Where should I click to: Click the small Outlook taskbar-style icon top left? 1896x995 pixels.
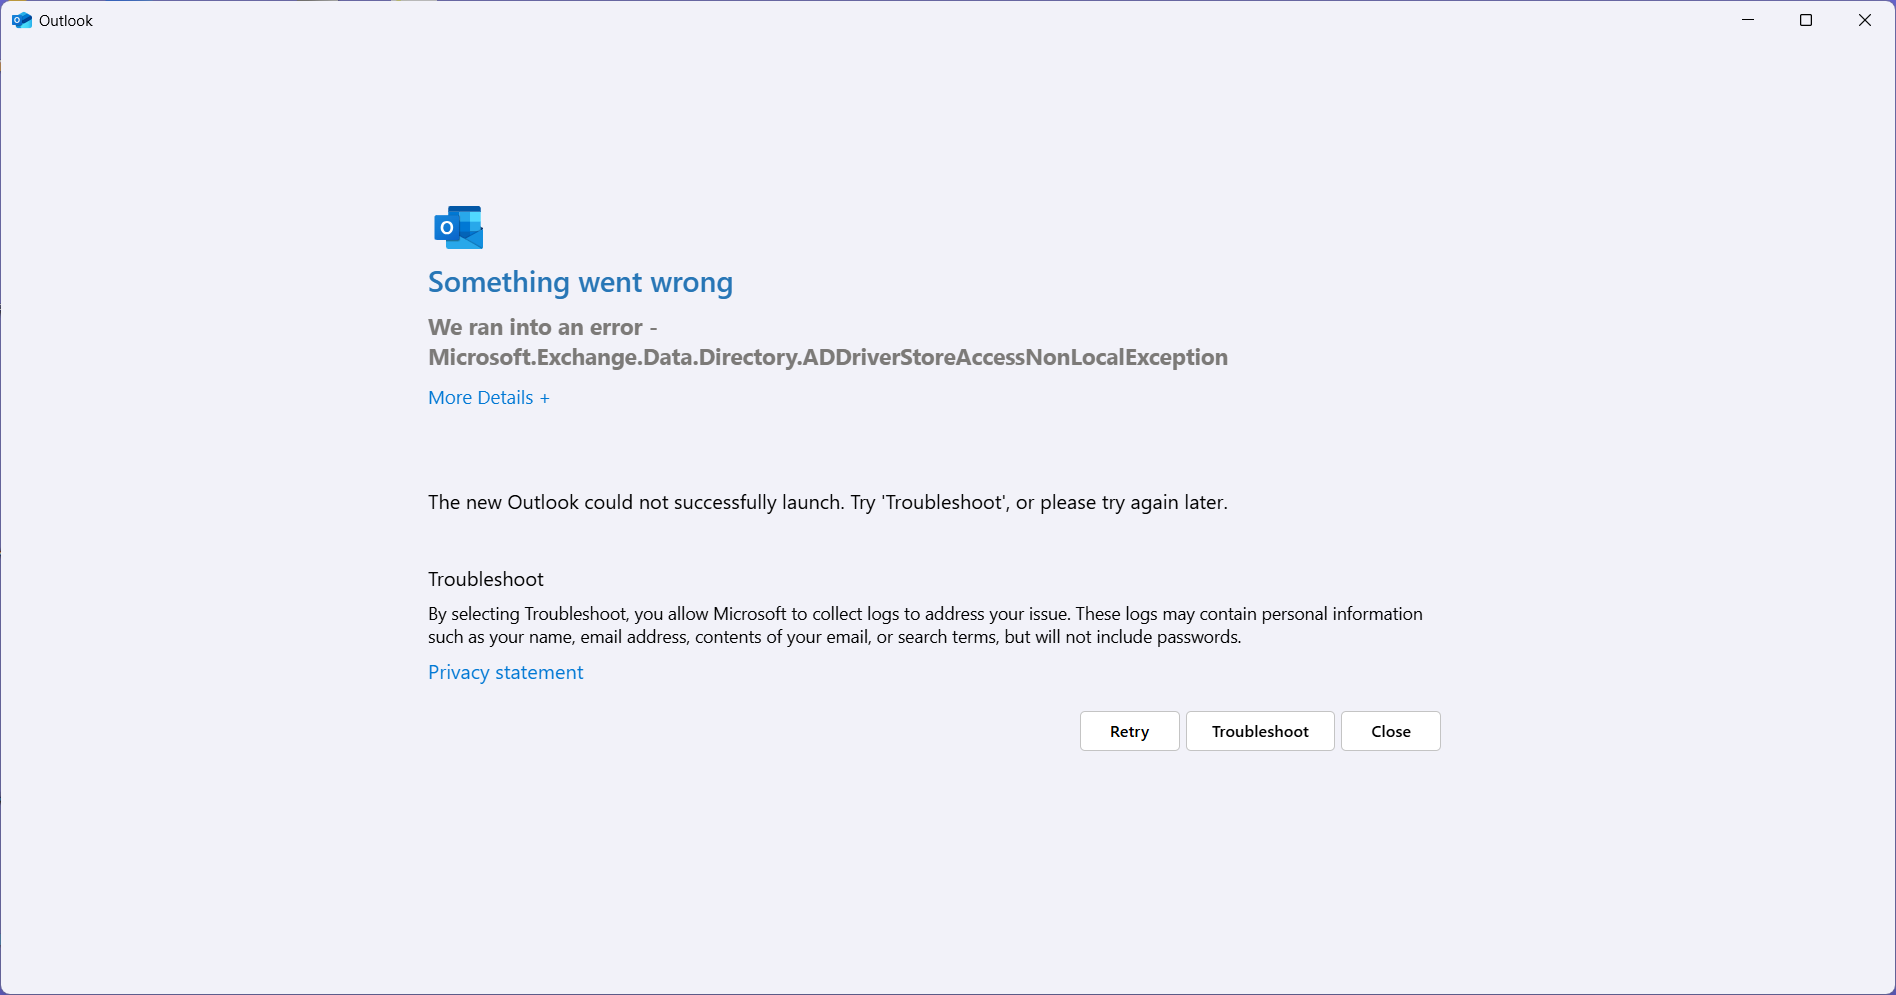(x=21, y=19)
